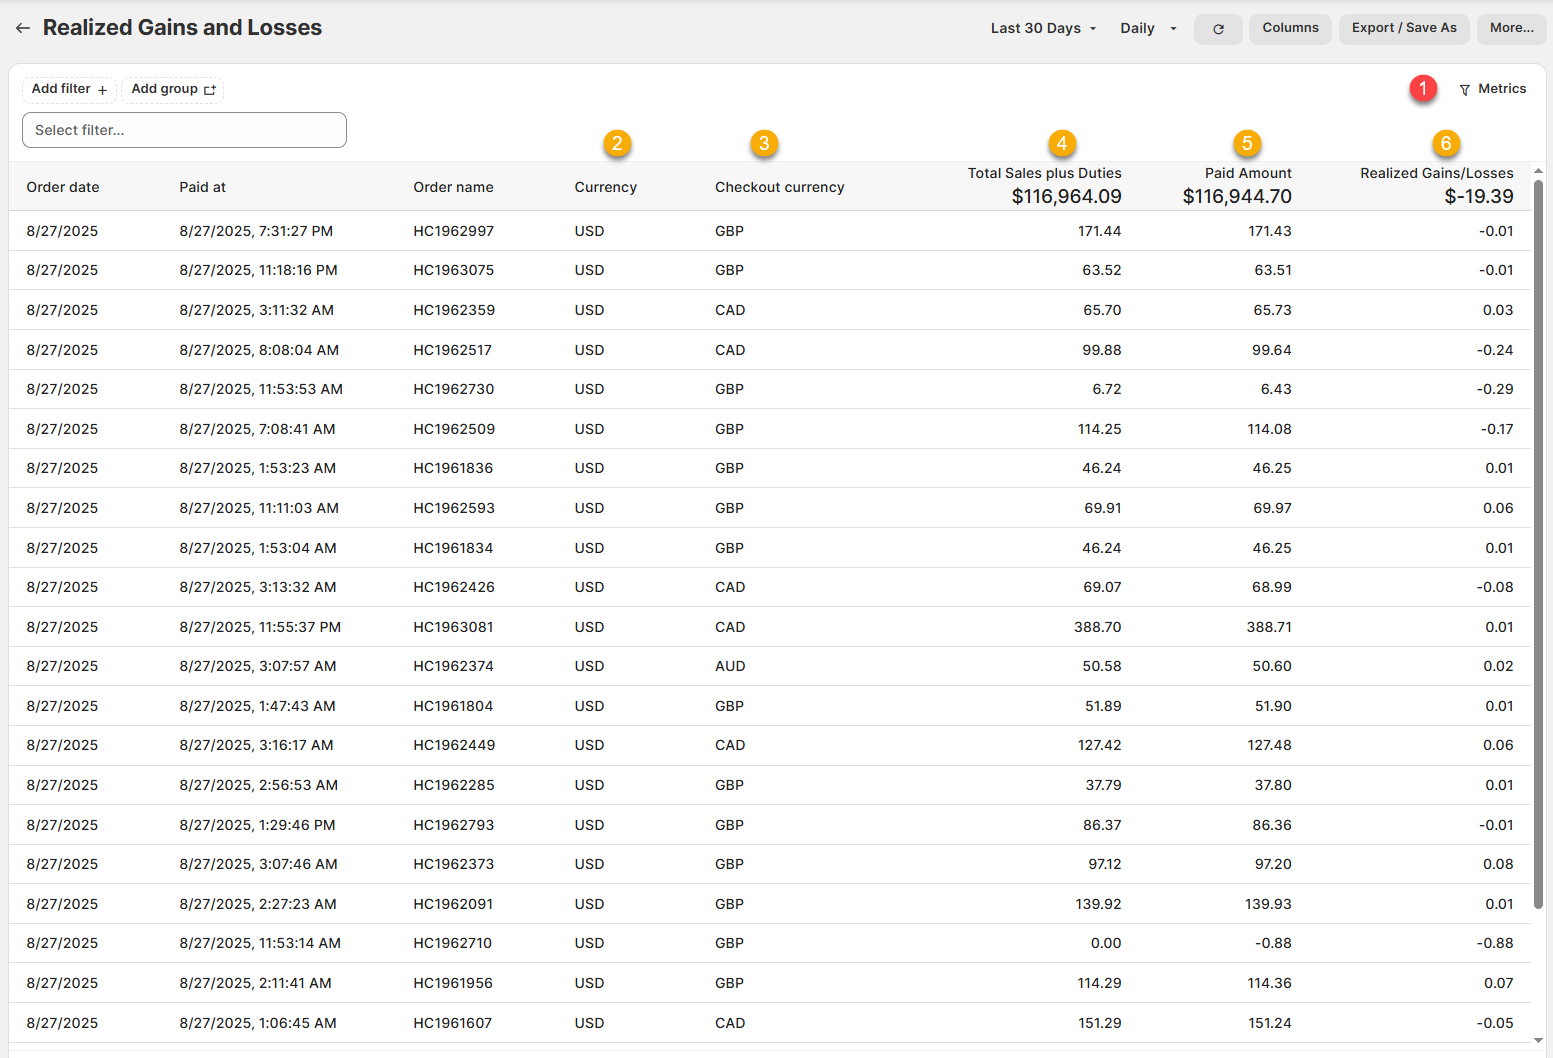The width and height of the screenshot is (1553, 1058).
Task: Open the Export / Save As menu
Action: pyautogui.click(x=1404, y=28)
